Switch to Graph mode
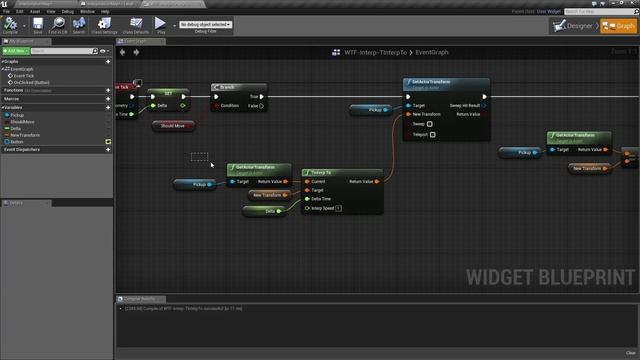Viewport: 640px width, 360px height. (x=618, y=26)
